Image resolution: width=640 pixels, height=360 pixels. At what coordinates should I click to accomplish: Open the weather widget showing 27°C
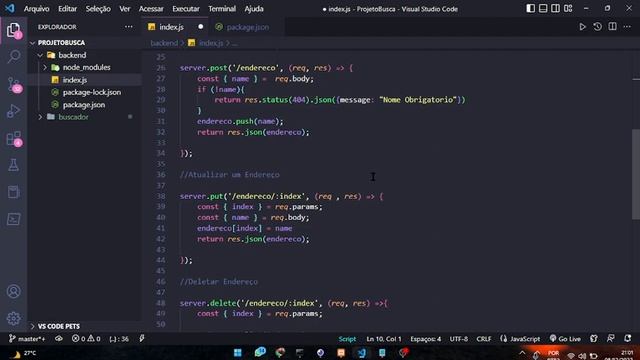coord(23,353)
